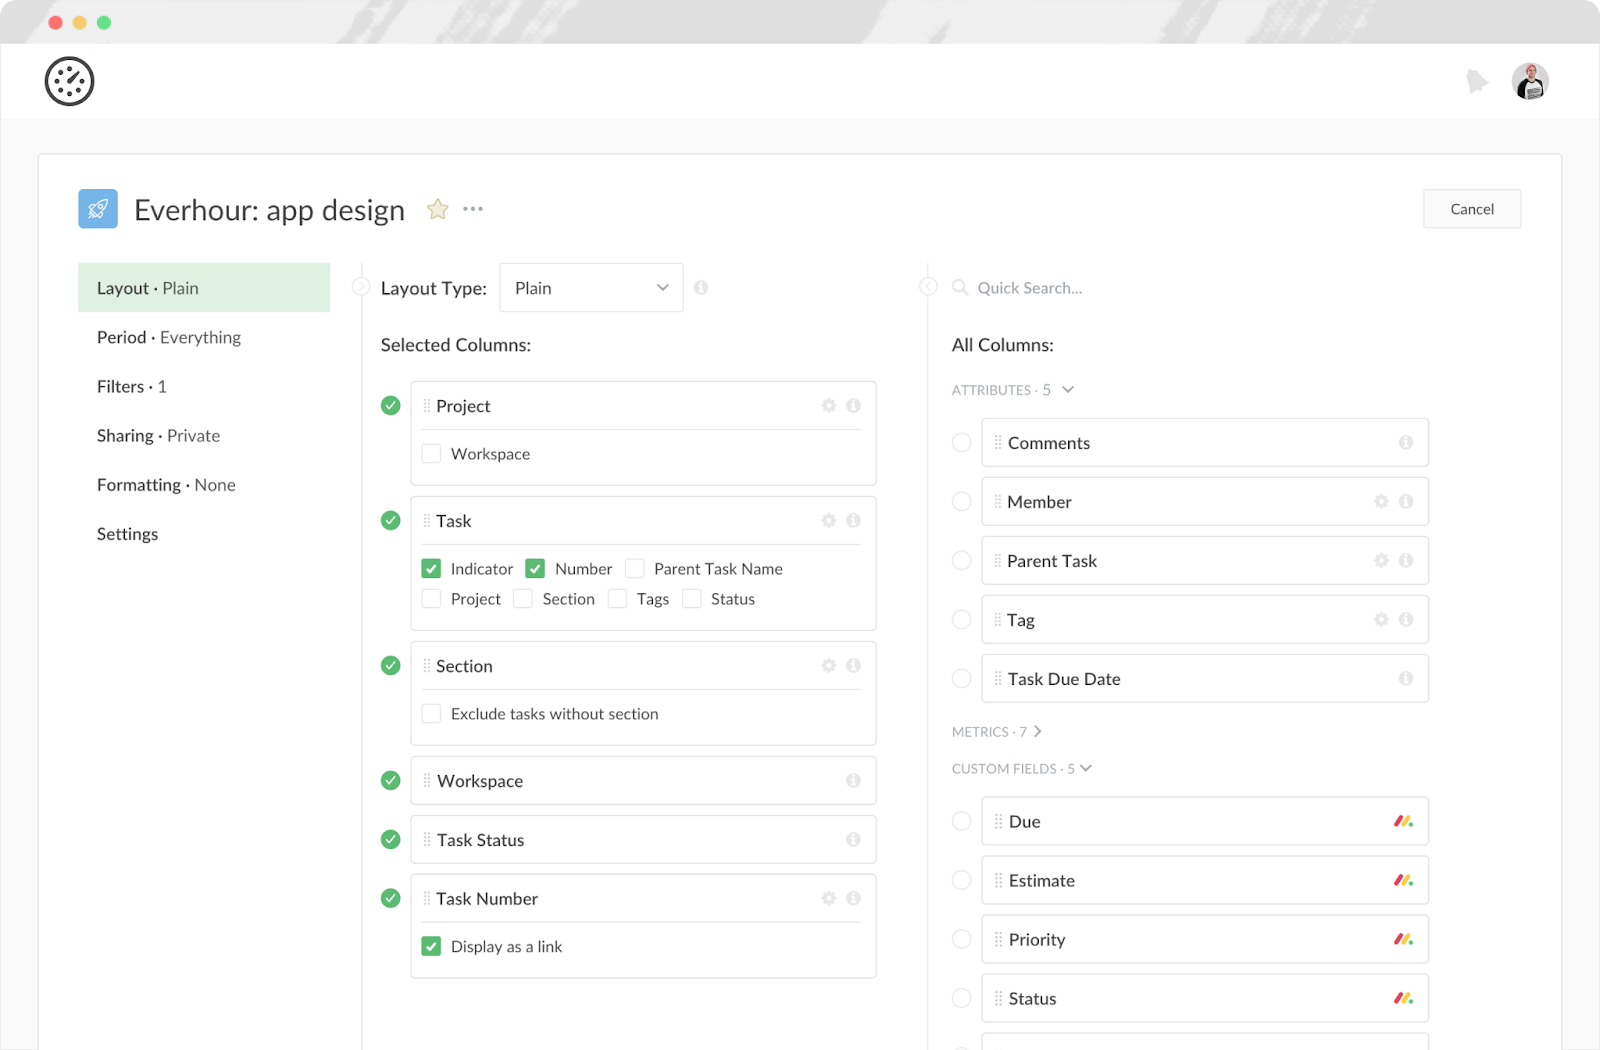Add the Comments column

pos(961,442)
